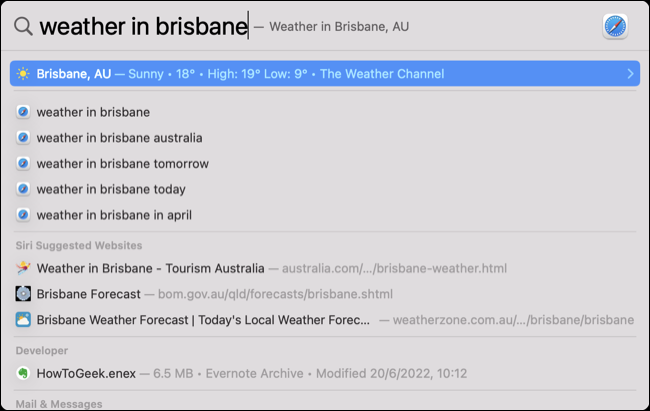Click the Weatherzone forecast site icon
650x411 pixels.
(23, 320)
